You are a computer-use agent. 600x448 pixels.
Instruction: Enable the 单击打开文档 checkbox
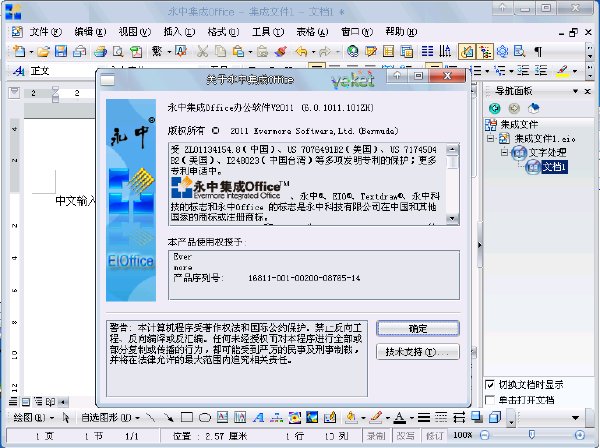point(489,400)
